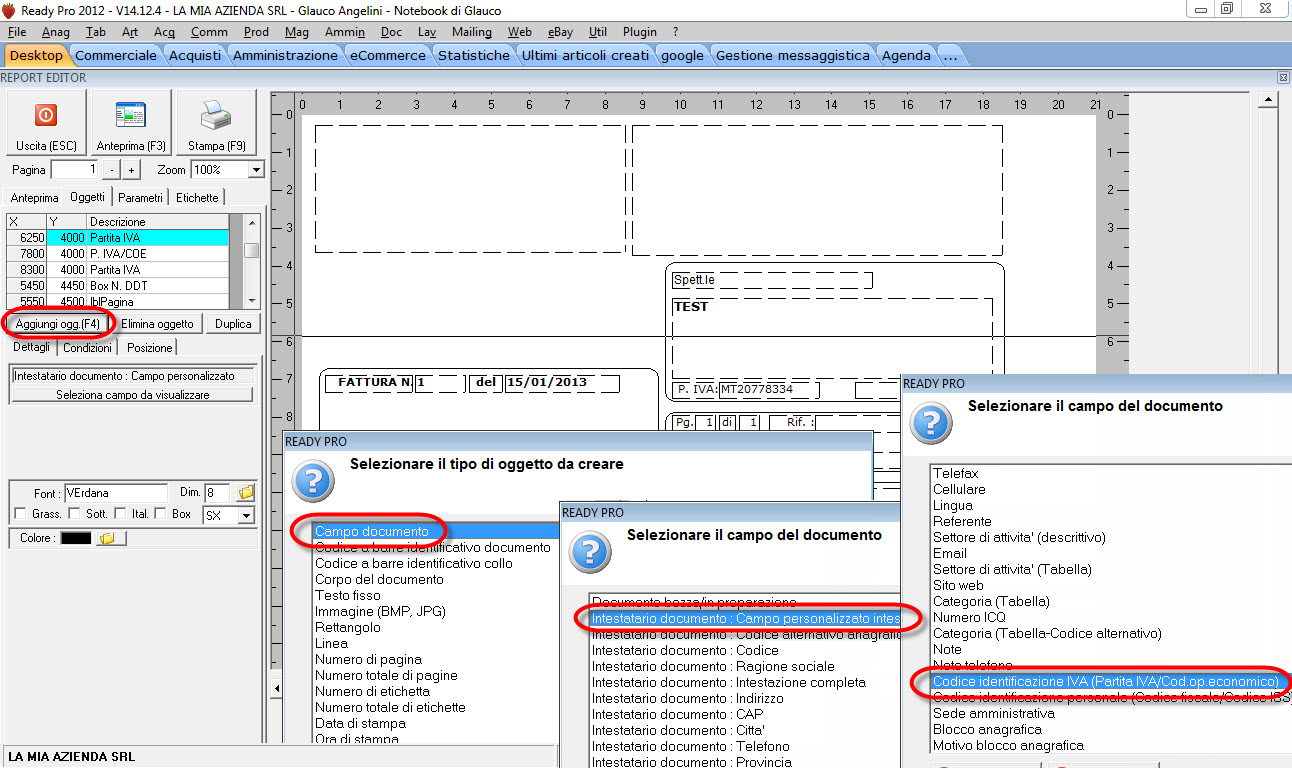Image resolution: width=1292 pixels, height=768 pixels.
Task: Select Intestatario documento : Ragione sociale
Action: pyautogui.click(x=713, y=666)
